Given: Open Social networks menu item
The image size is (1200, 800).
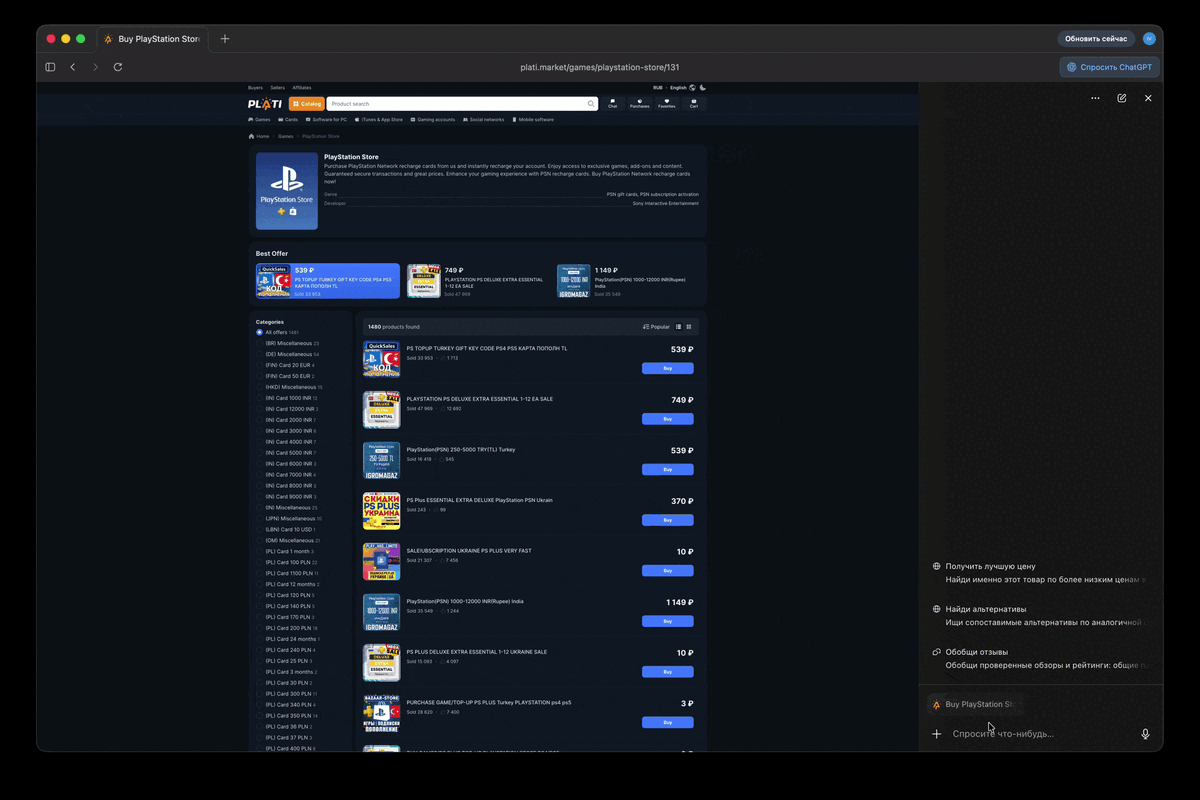Looking at the screenshot, I should (x=483, y=119).
